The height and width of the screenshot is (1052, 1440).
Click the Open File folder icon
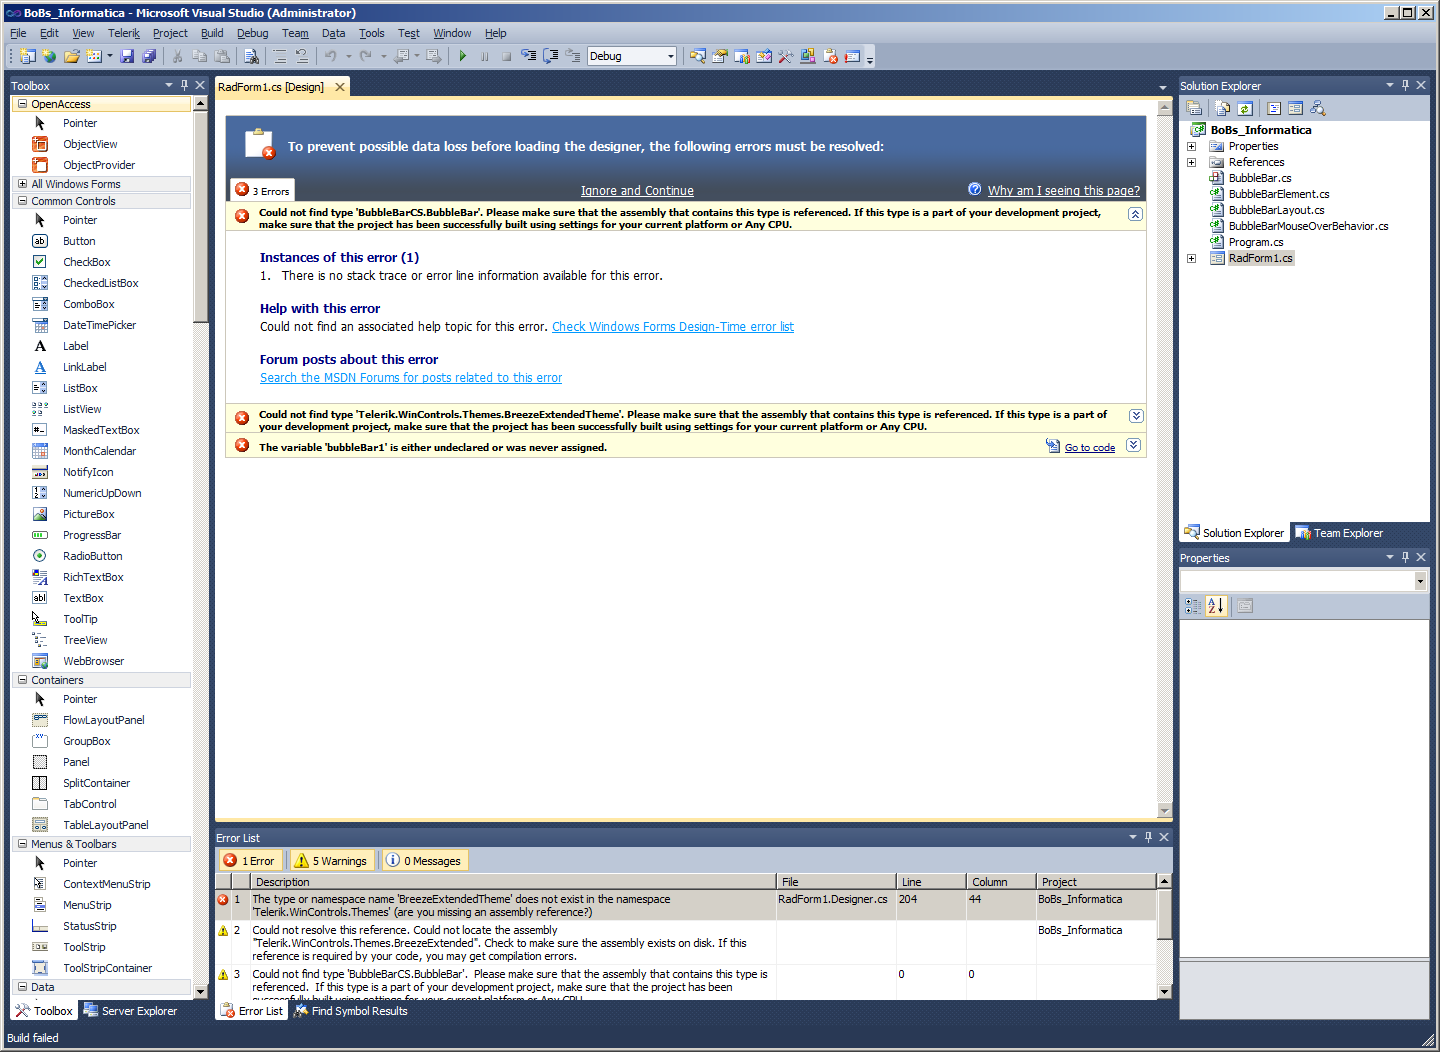point(72,56)
